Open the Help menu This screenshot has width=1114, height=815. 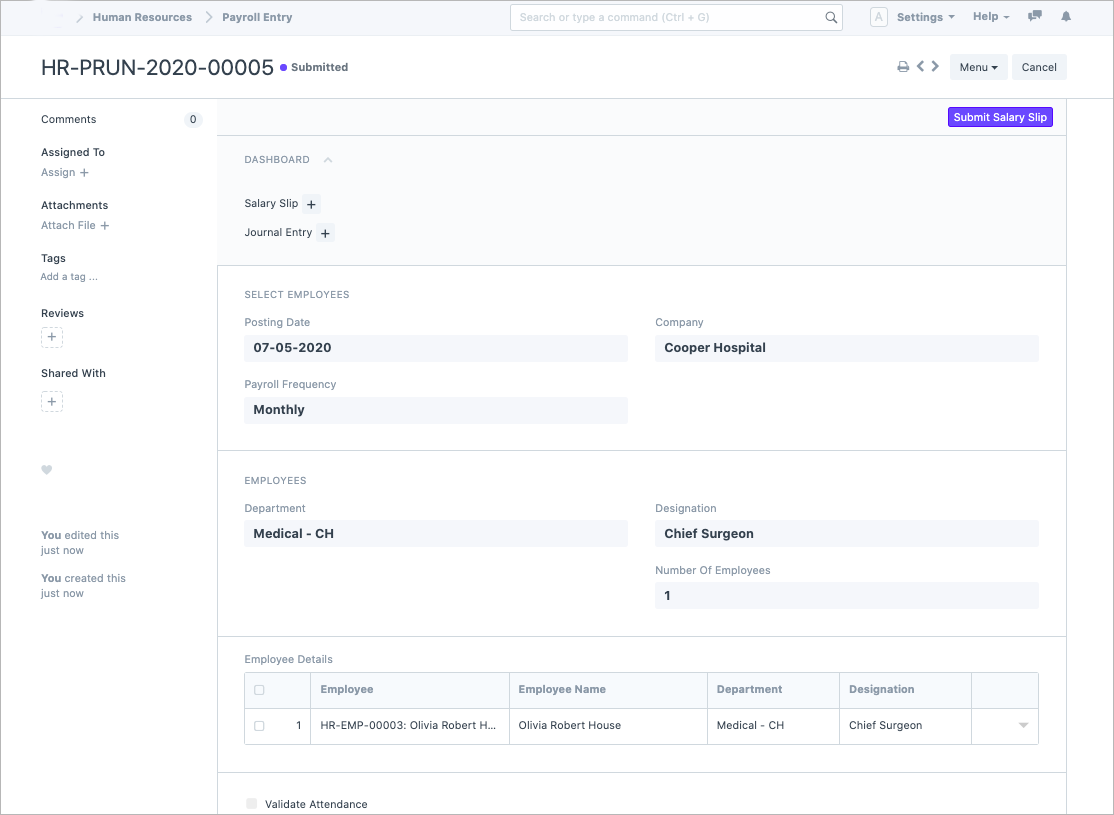(x=990, y=17)
